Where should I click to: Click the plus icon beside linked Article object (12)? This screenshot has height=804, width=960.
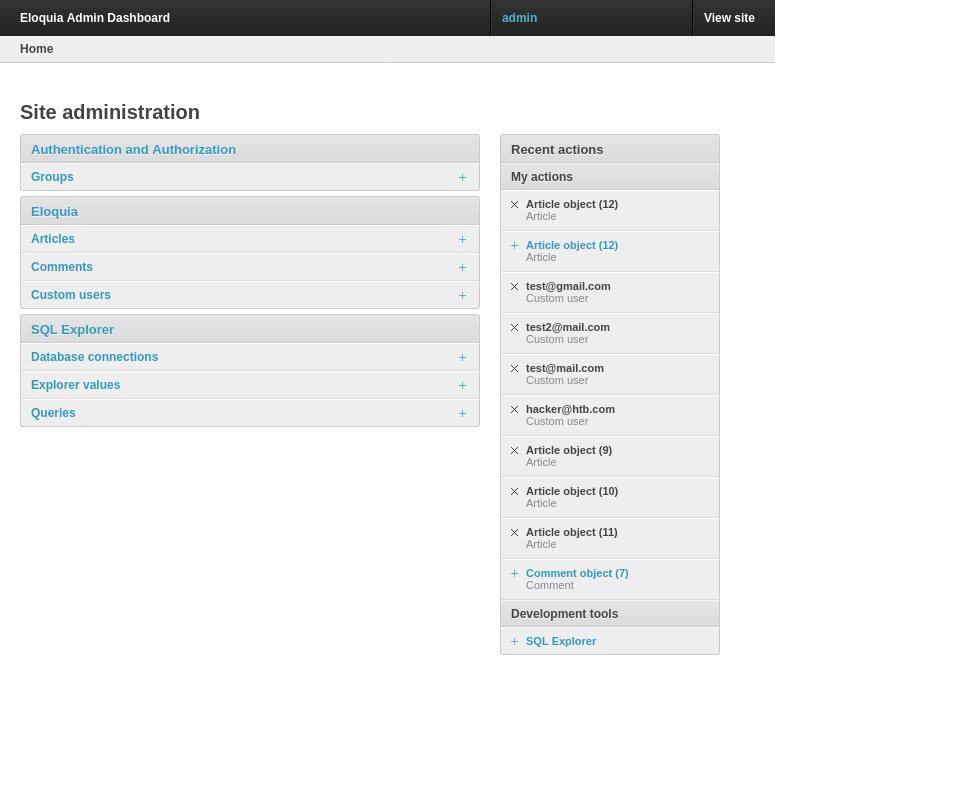pyautogui.click(x=514, y=246)
